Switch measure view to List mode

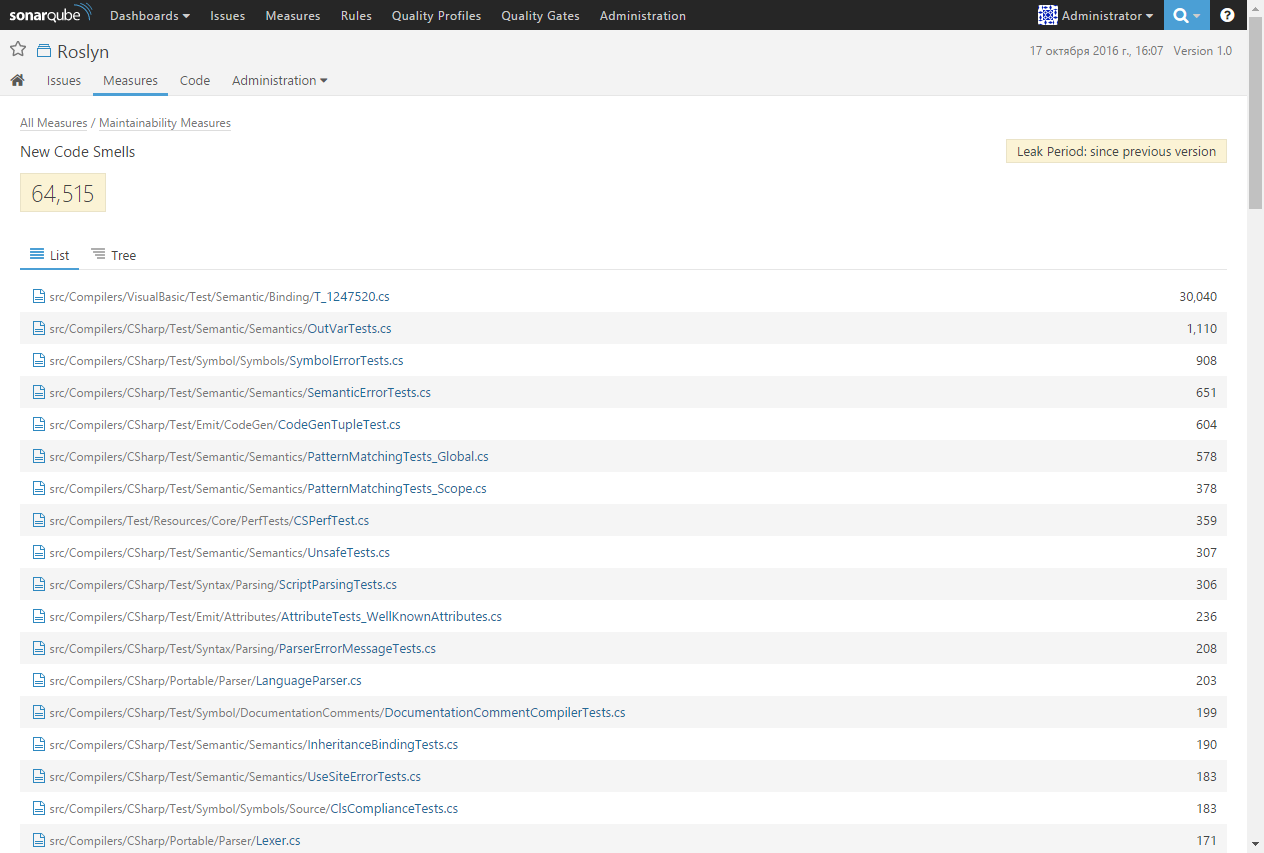point(49,255)
